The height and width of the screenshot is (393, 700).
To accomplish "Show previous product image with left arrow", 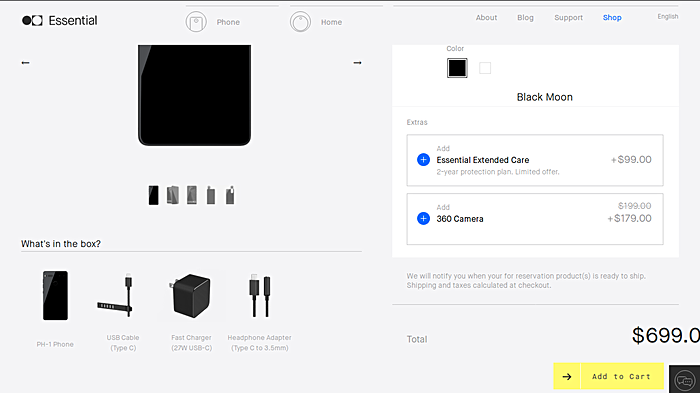I will coord(25,63).
